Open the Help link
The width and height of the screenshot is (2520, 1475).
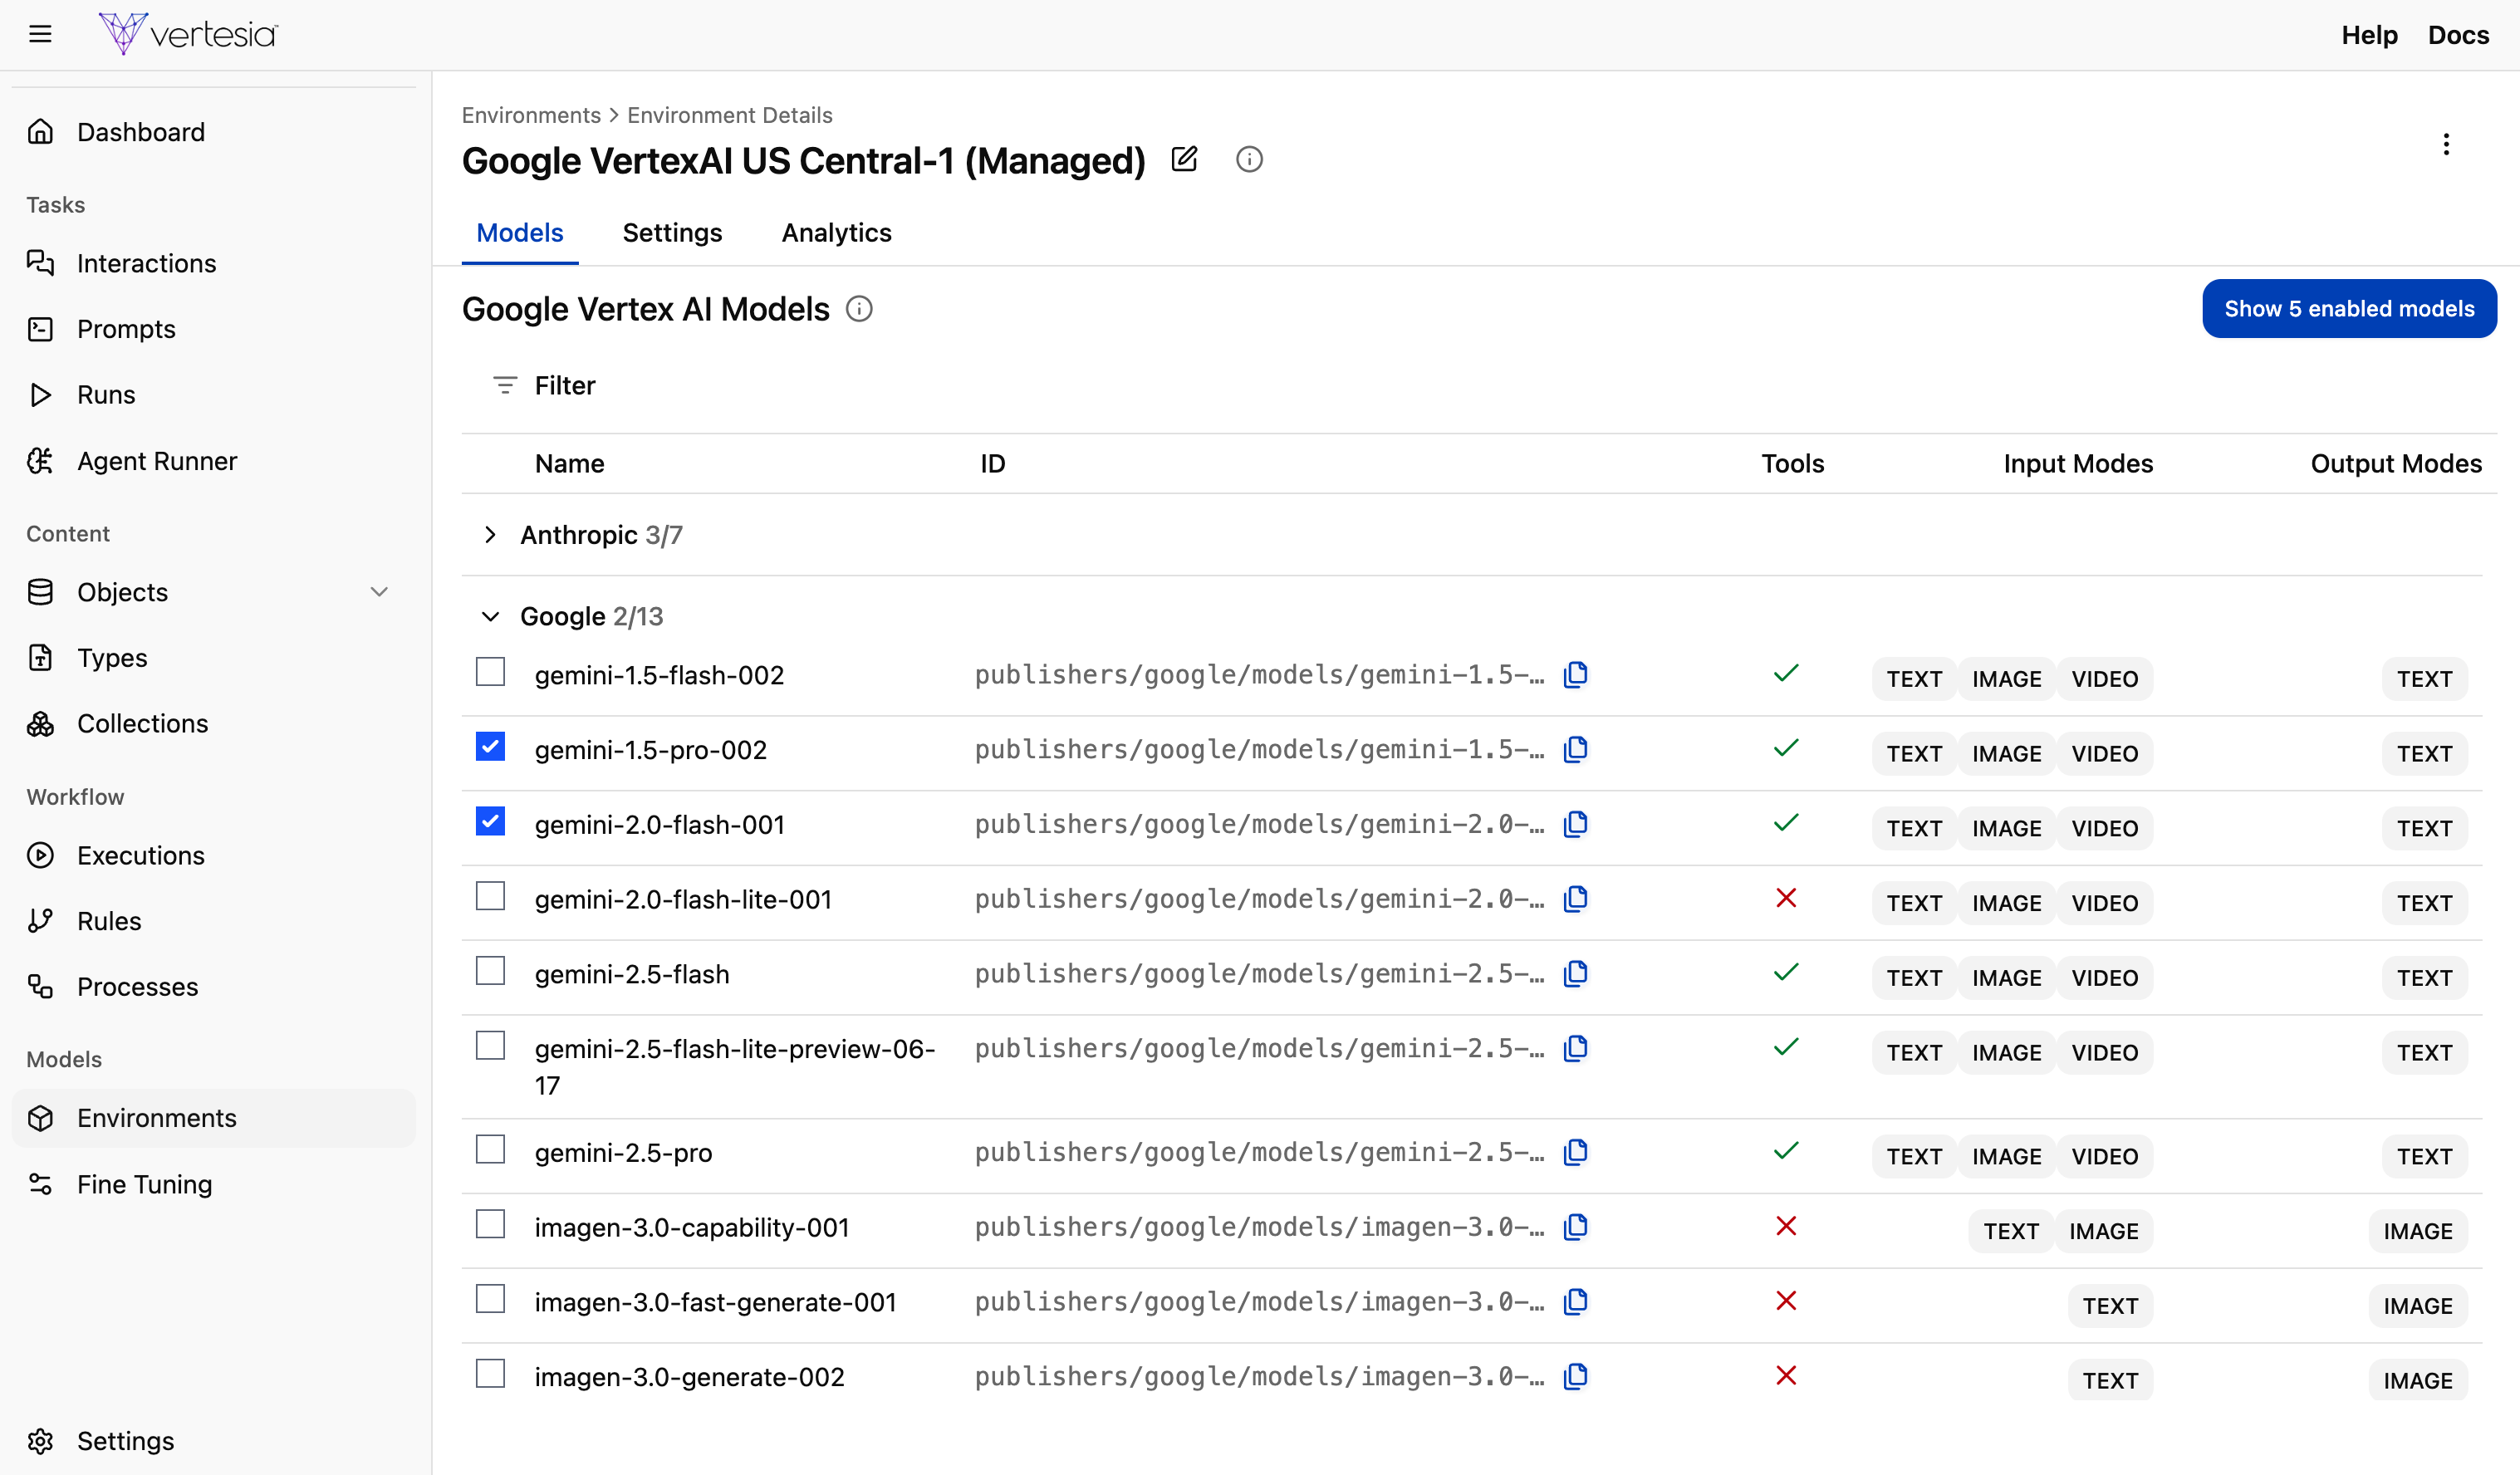pos(2369,35)
